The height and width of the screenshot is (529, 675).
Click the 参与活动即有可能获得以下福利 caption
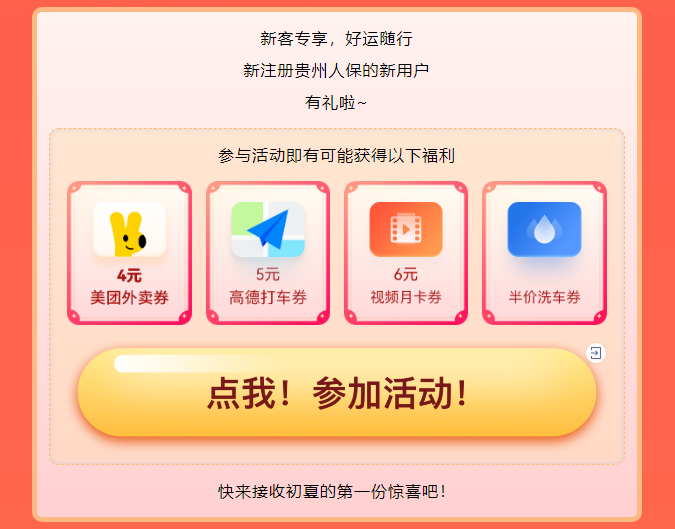point(336,155)
